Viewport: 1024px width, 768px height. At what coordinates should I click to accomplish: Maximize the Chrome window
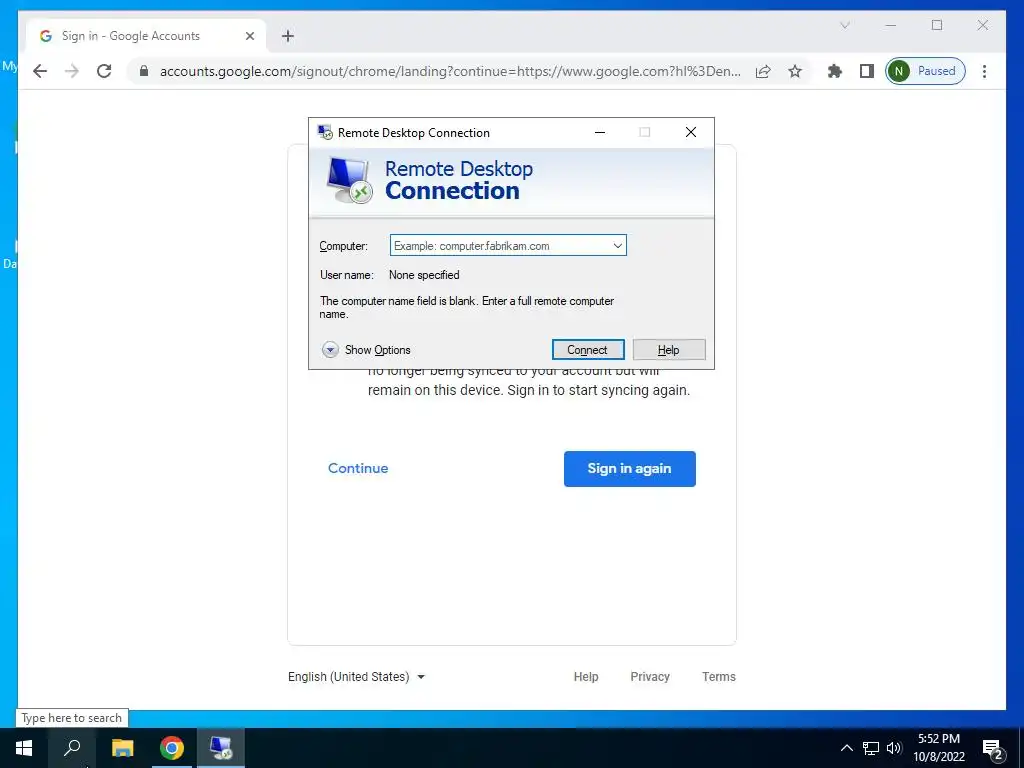tap(937, 25)
